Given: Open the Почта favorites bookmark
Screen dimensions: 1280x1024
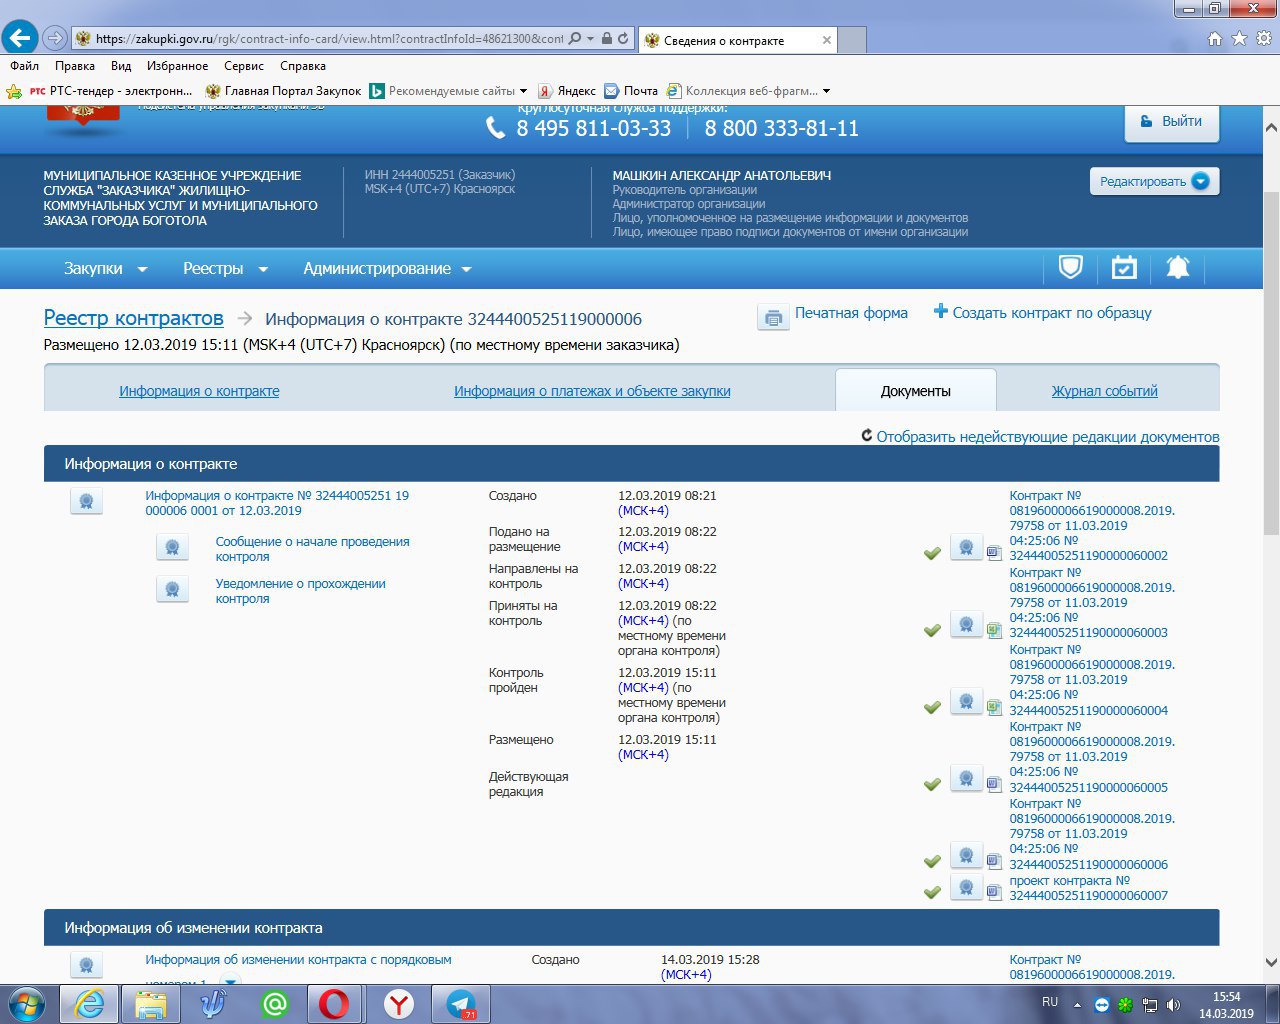Looking at the screenshot, I should point(631,91).
